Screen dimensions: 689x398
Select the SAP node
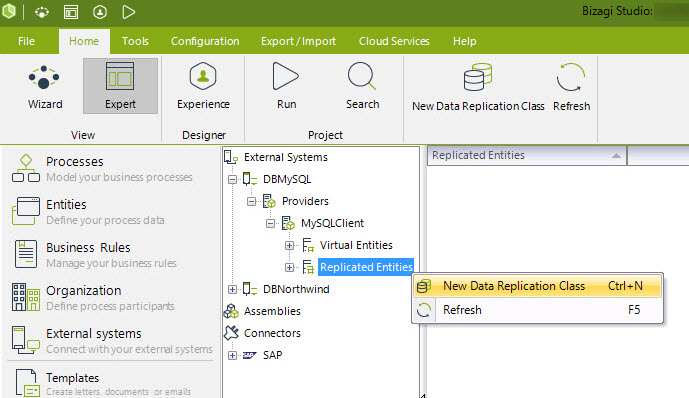(272, 355)
